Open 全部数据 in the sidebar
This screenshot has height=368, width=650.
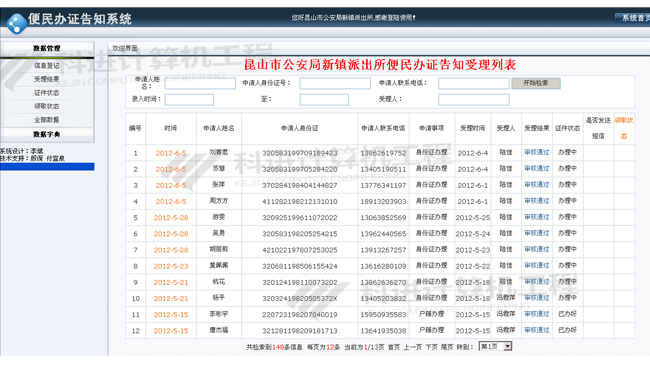point(46,120)
